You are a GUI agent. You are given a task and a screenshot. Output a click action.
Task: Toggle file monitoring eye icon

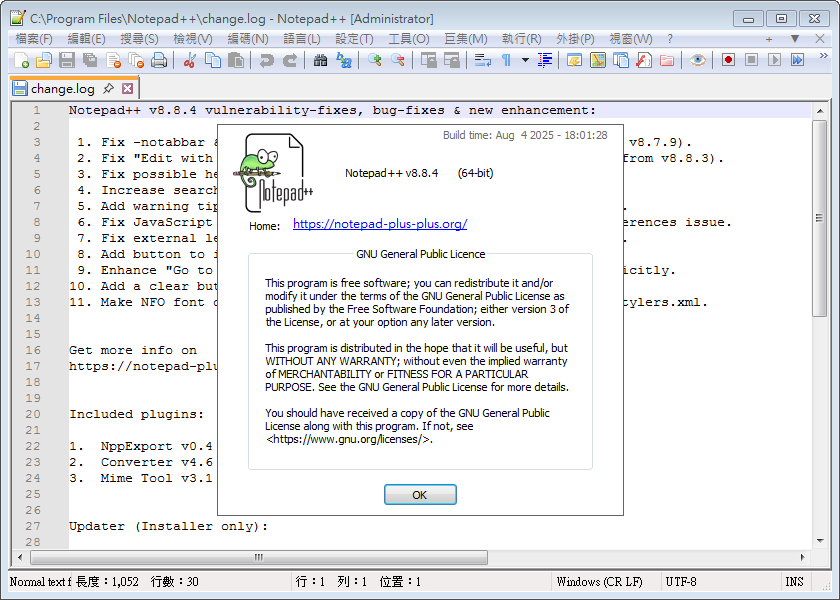(x=698, y=60)
